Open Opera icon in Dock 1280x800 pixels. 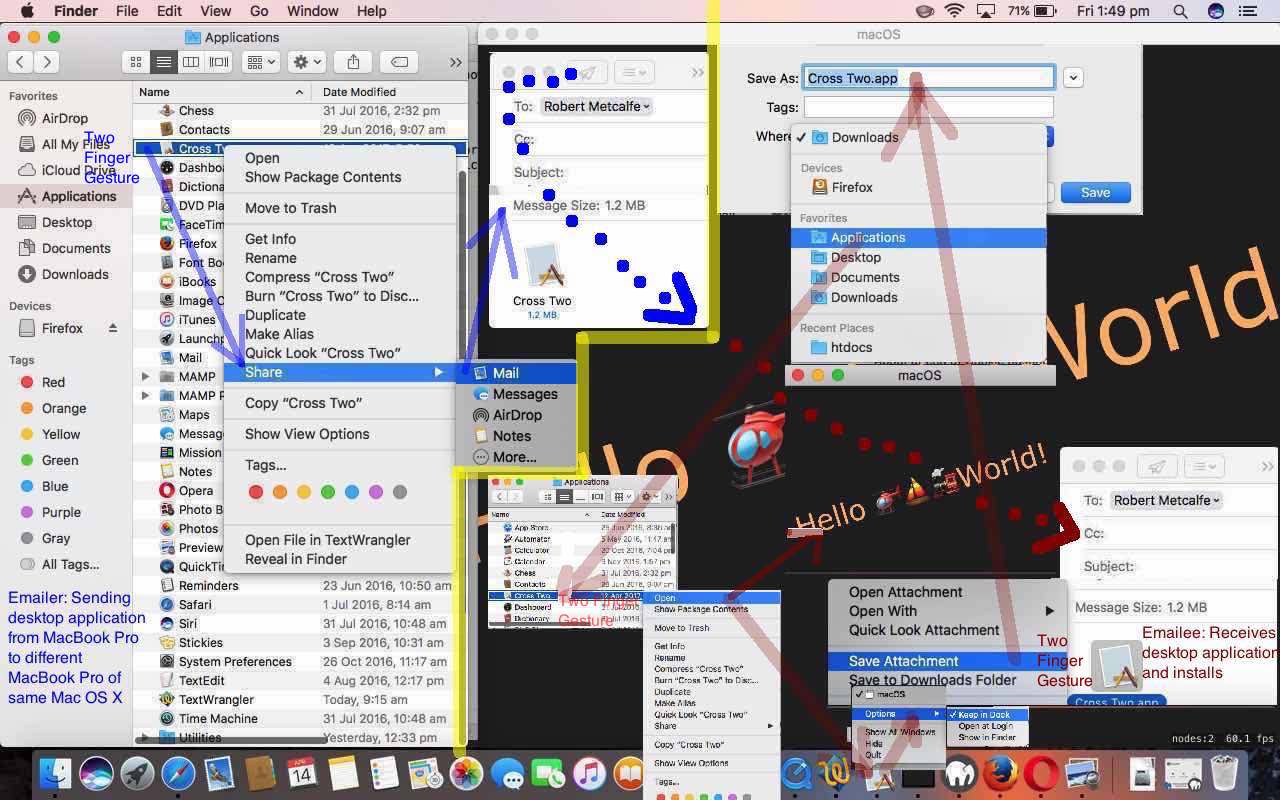[1041, 773]
